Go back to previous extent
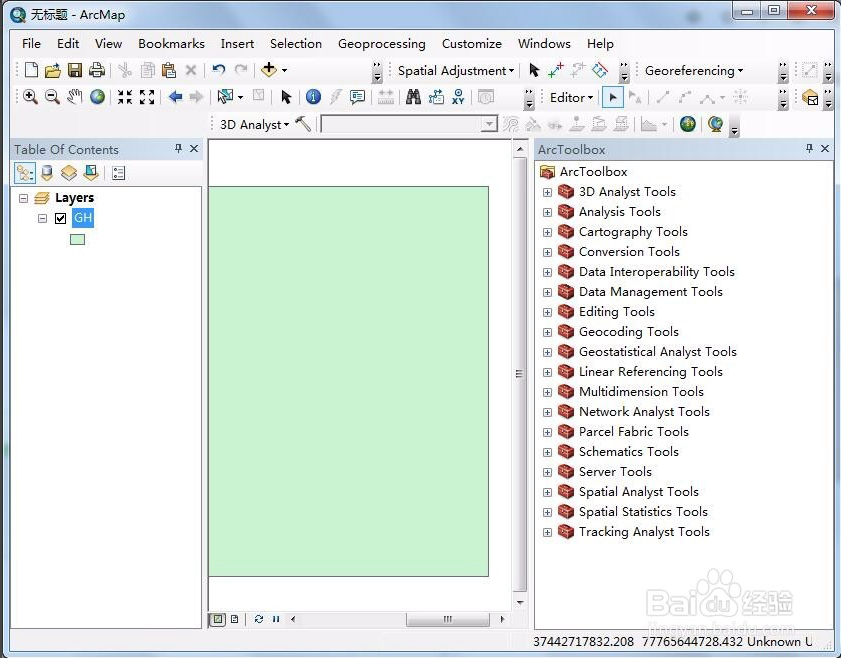Image resolution: width=841 pixels, height=658 pixels. (x=175, y=97)
